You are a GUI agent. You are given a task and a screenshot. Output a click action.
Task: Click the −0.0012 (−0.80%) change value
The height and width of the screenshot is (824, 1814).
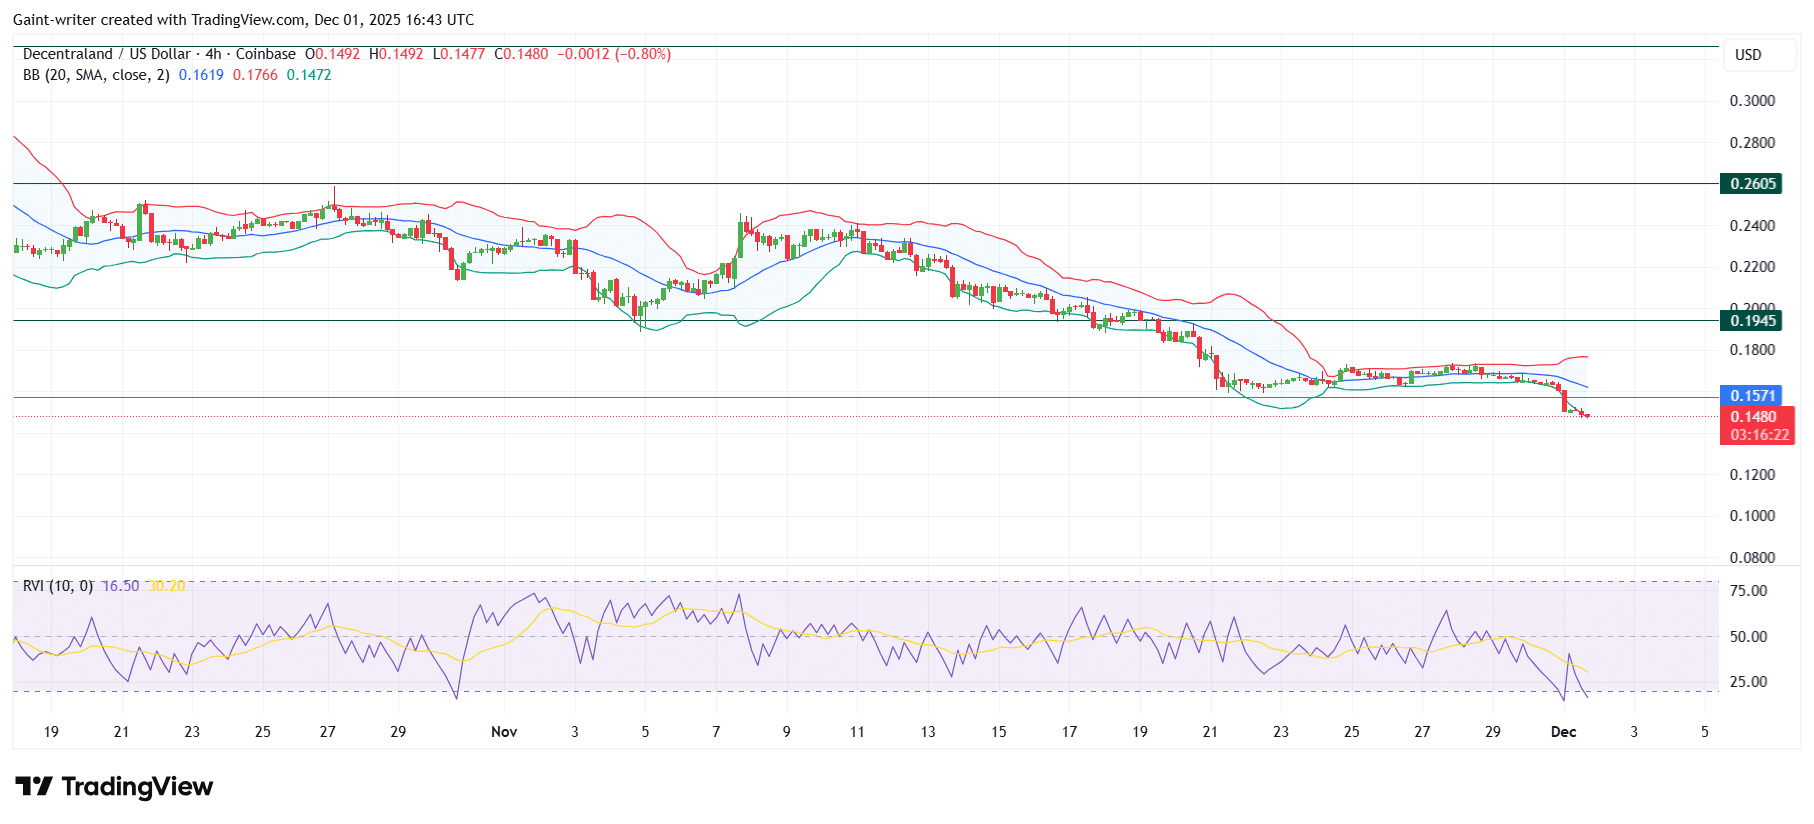[614, 54]
